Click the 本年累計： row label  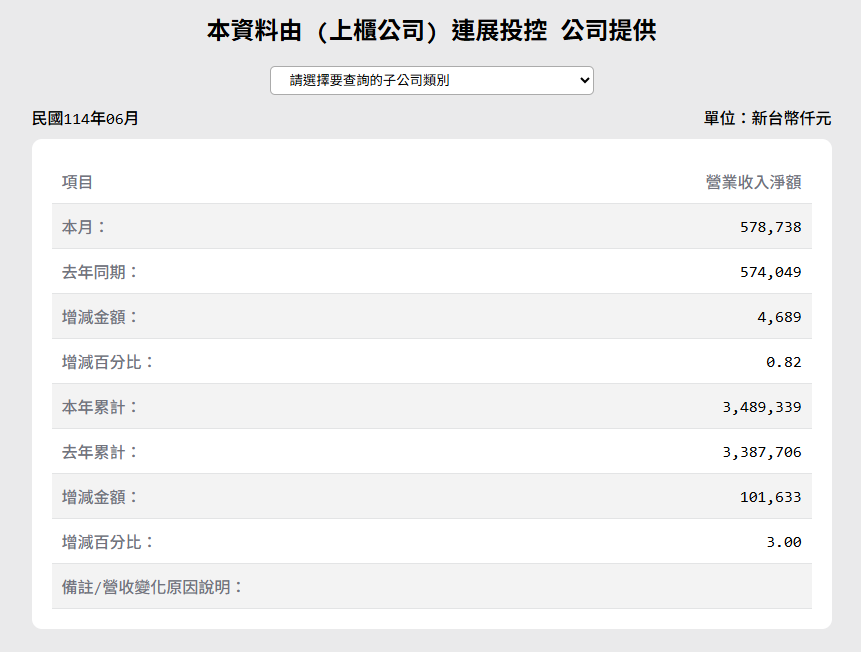coord(100,407)
